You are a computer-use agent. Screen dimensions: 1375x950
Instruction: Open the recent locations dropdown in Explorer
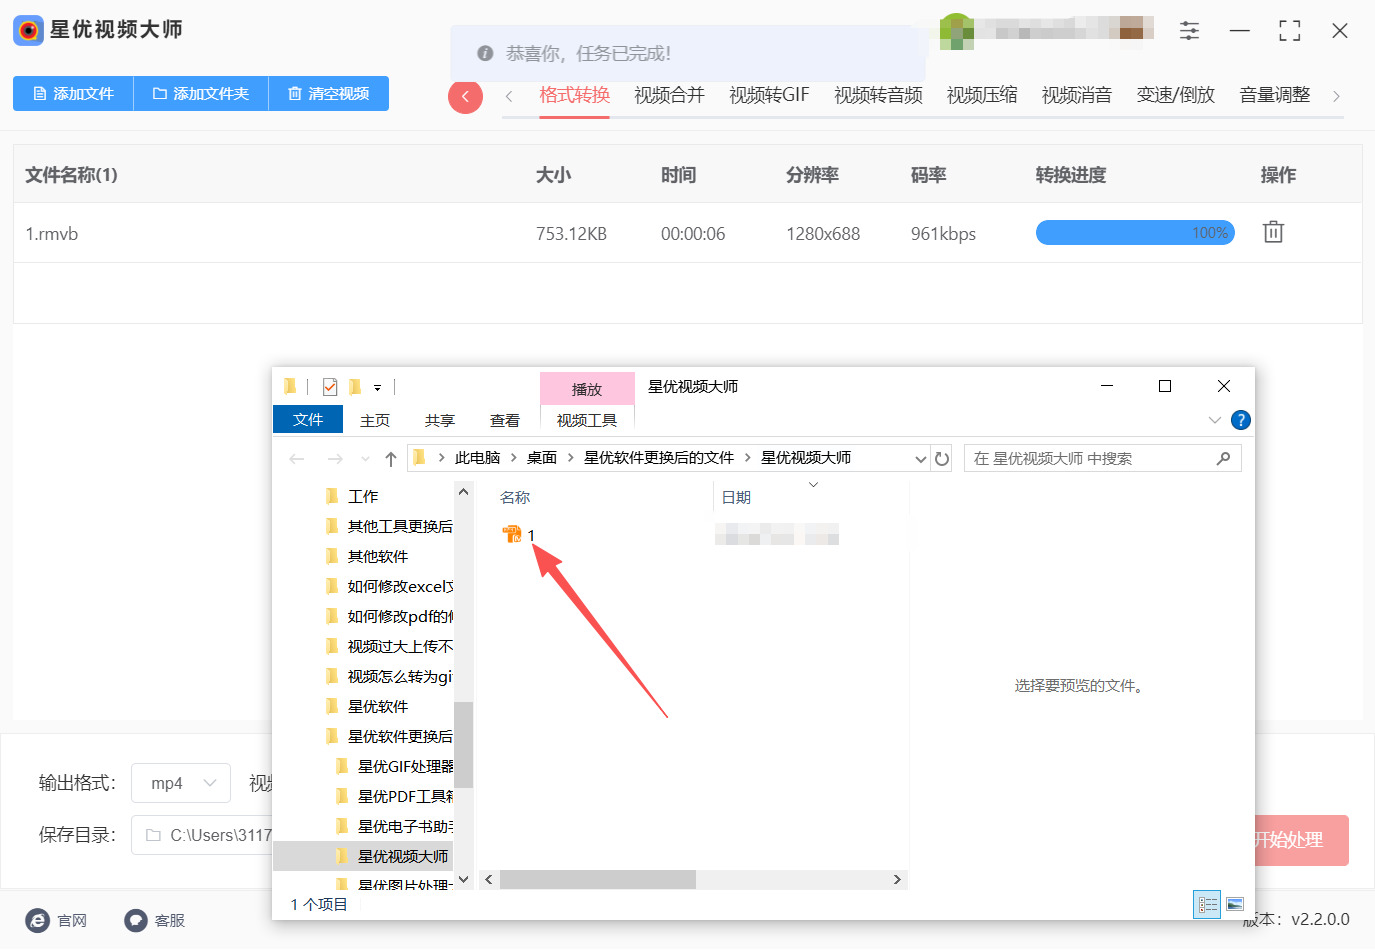365,459
